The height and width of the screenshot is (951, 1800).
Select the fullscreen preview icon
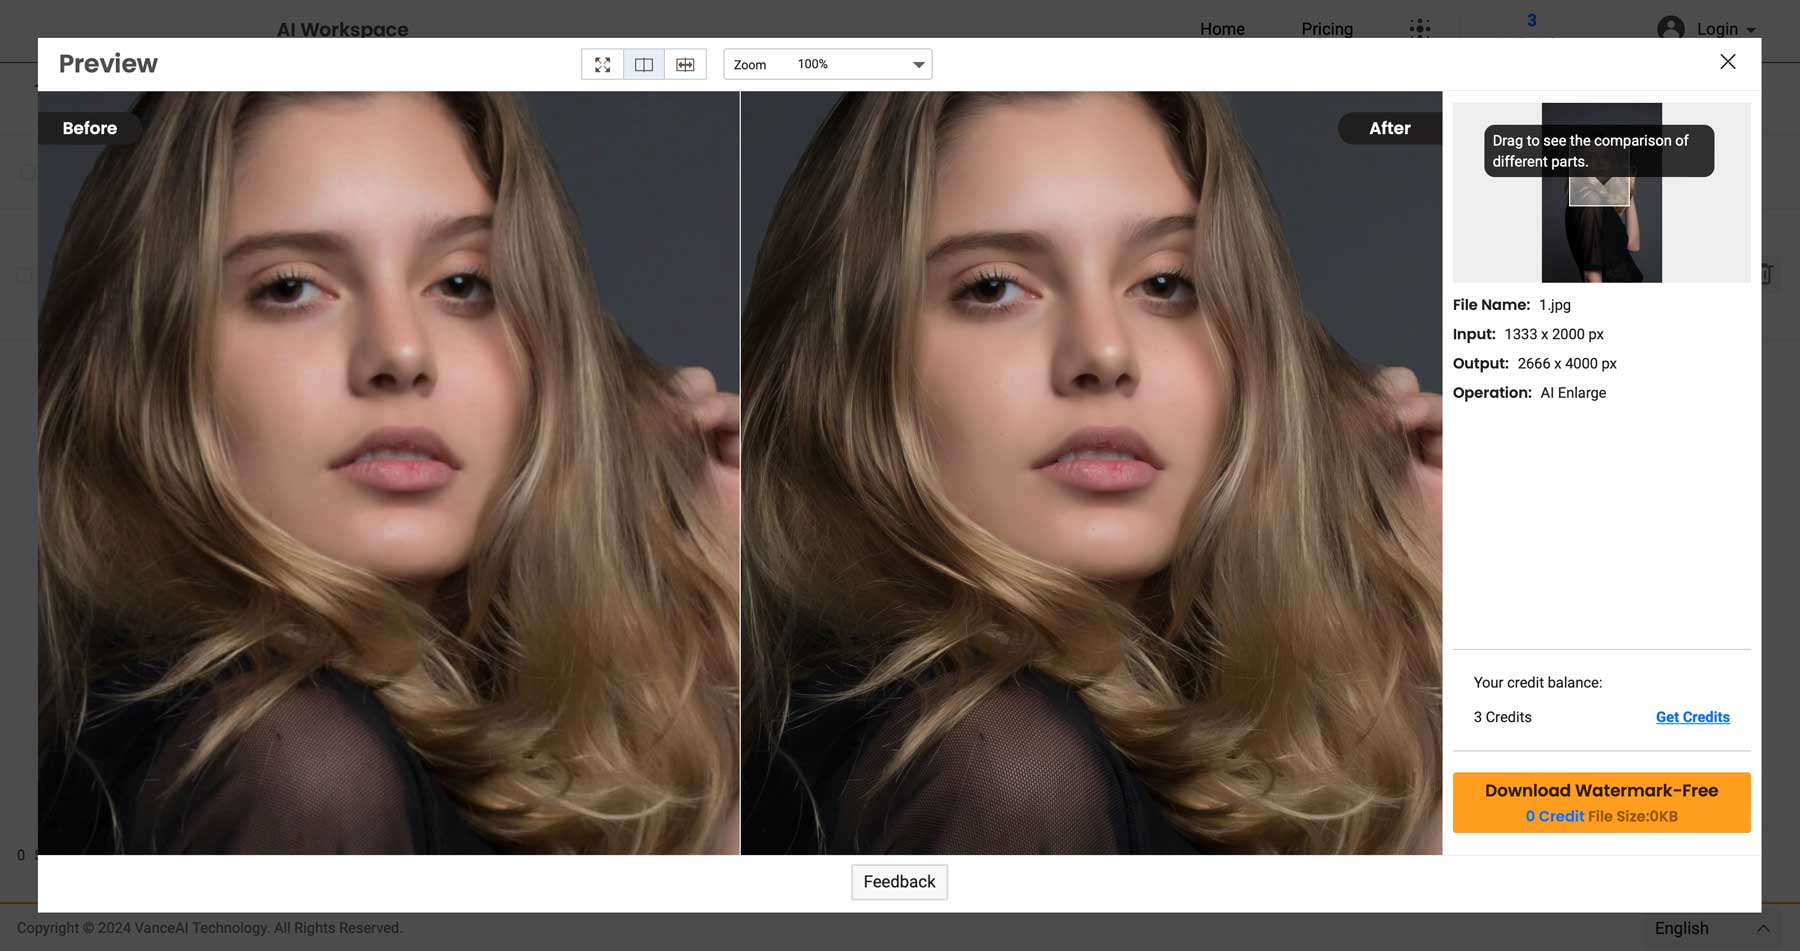pyautogui.click(x=602, y=63)
